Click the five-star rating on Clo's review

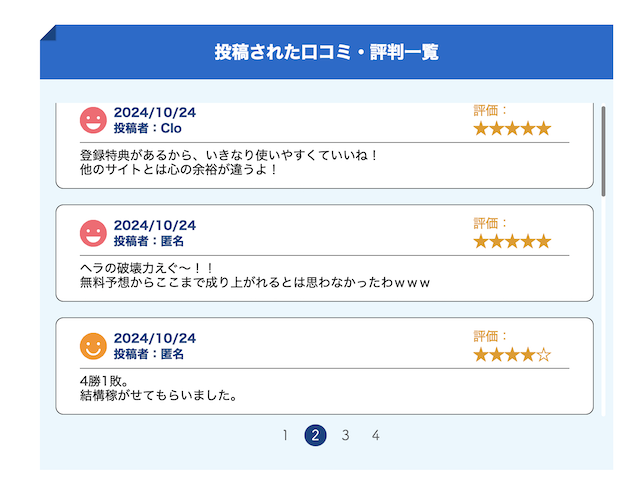[512, 129]
